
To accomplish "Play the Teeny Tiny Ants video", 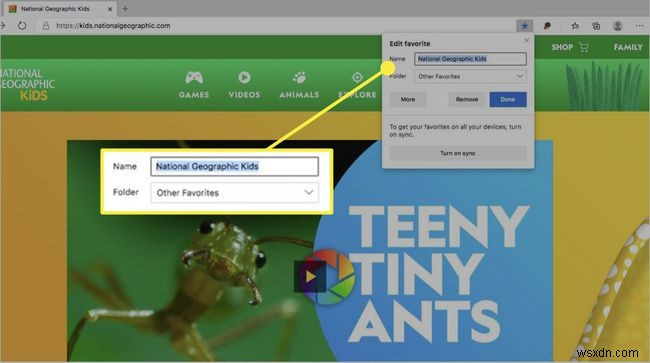I will pos(310,276).
